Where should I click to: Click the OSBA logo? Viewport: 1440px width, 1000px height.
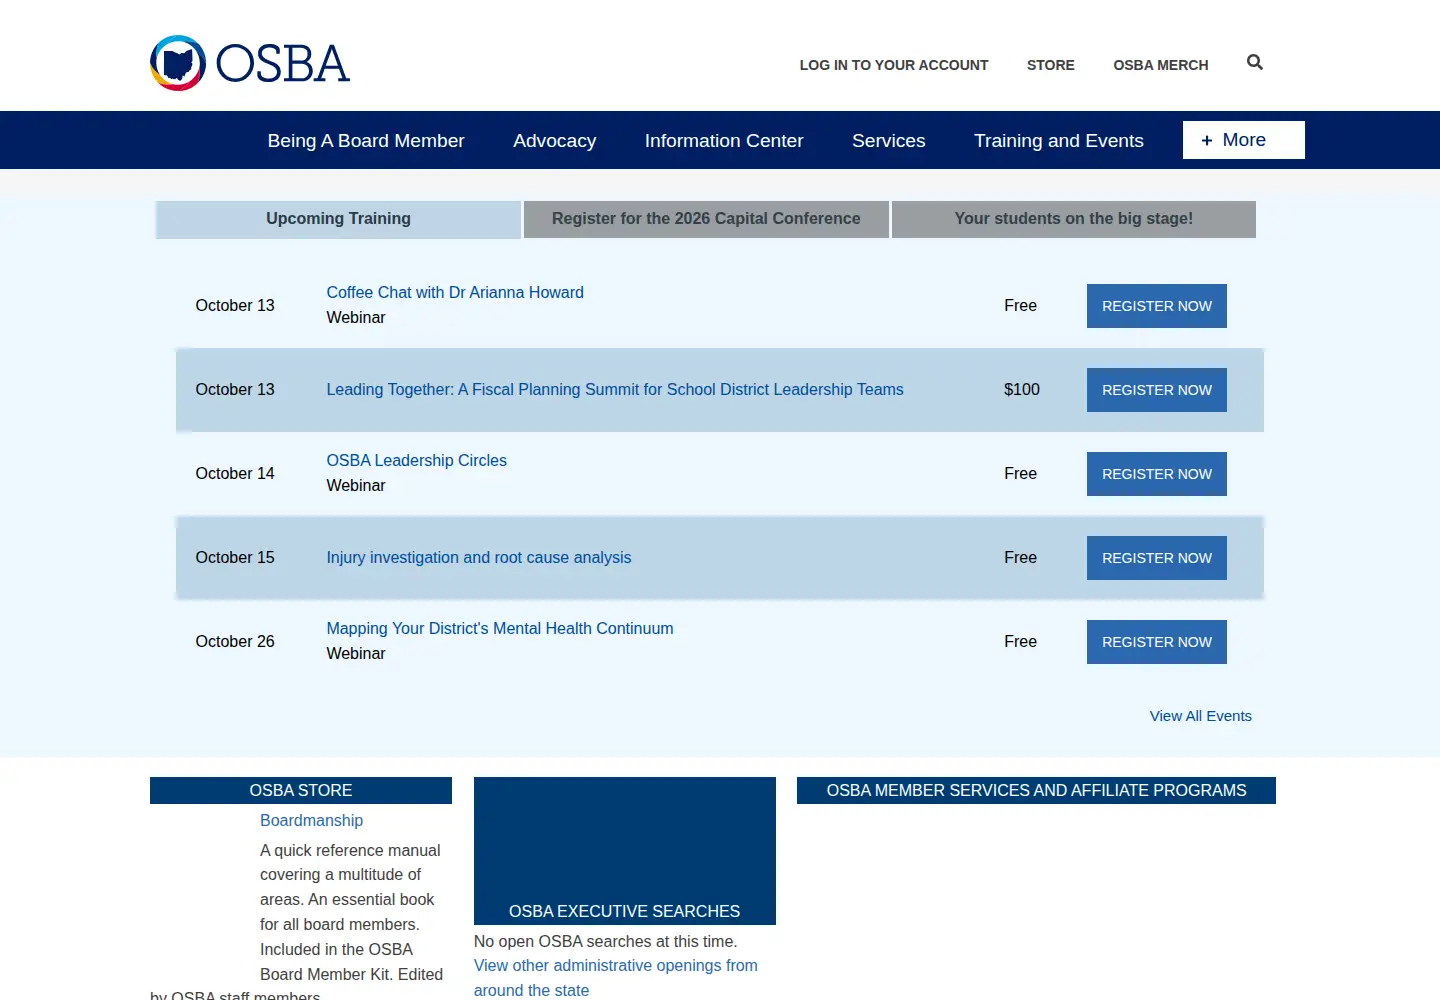(250, 63)
